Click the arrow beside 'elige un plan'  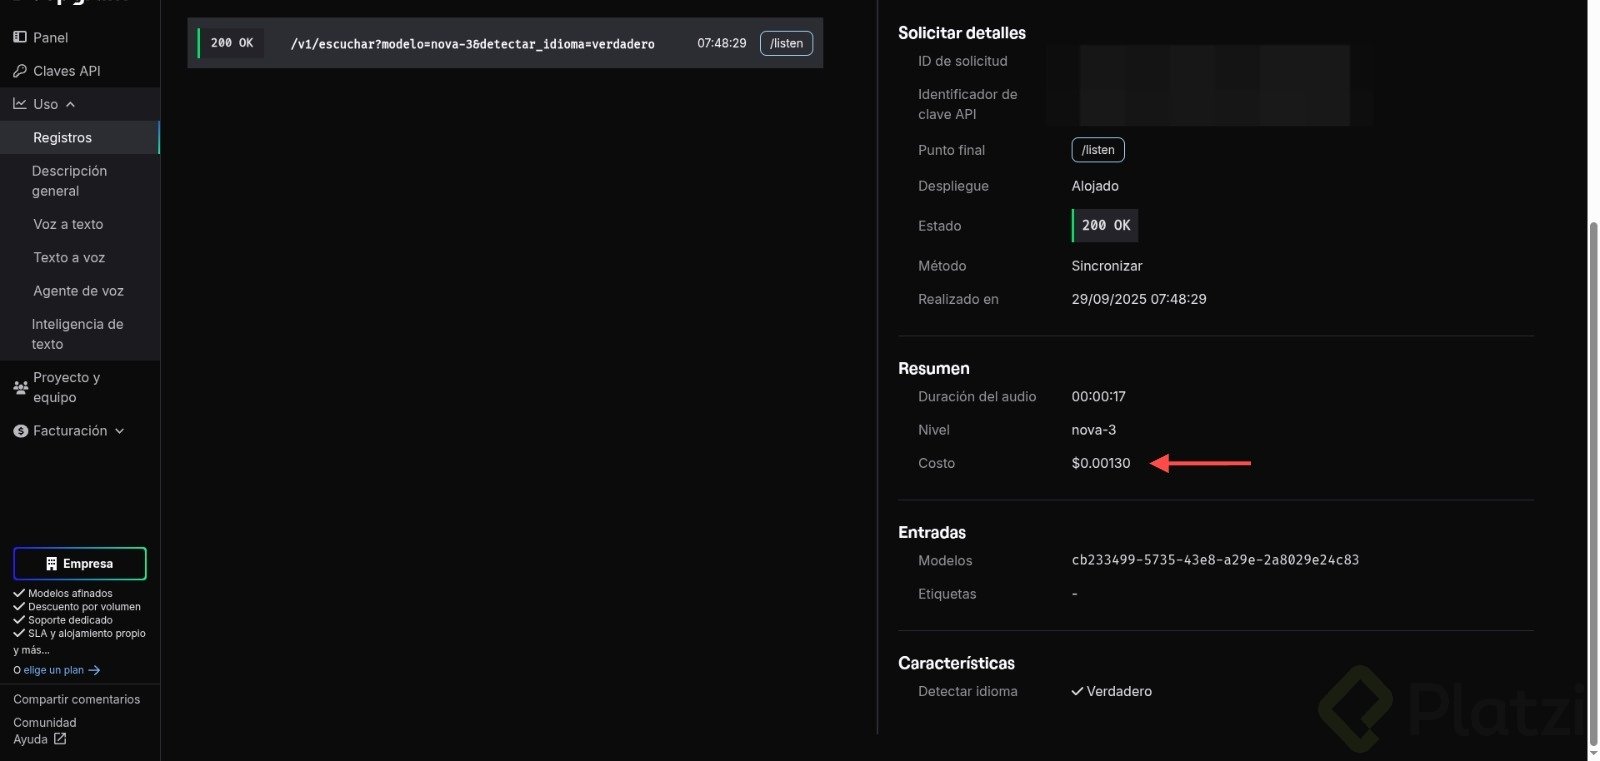(x=95, y=670)
